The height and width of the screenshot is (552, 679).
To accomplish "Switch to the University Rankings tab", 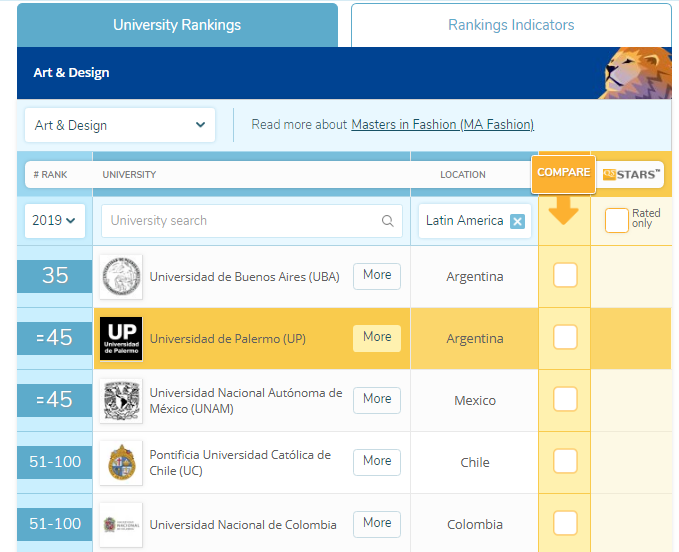I will (177, 25).
